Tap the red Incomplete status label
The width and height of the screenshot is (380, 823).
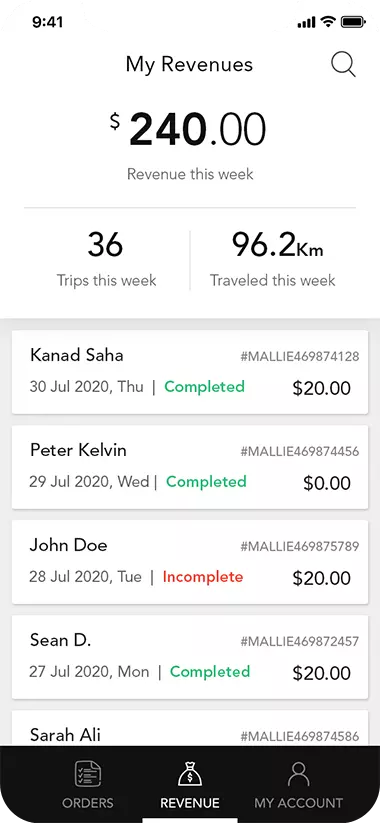203,577
